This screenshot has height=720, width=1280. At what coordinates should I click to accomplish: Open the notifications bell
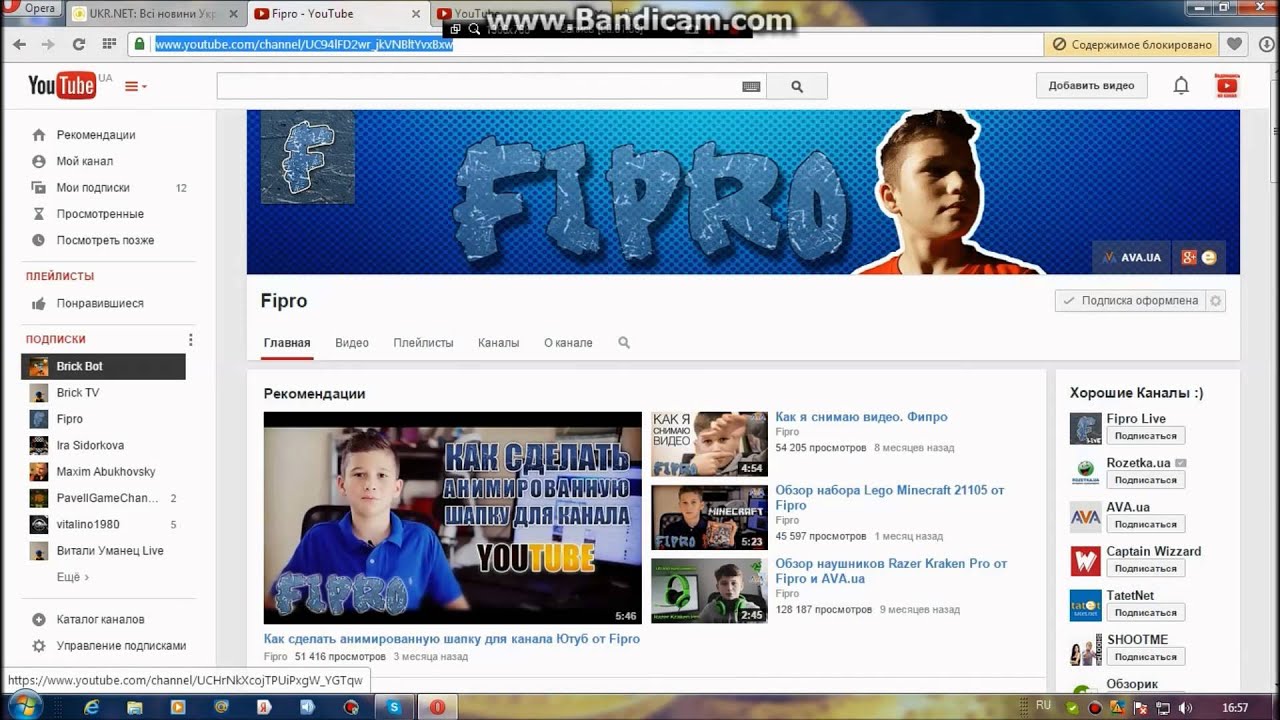coord(1181,86)
